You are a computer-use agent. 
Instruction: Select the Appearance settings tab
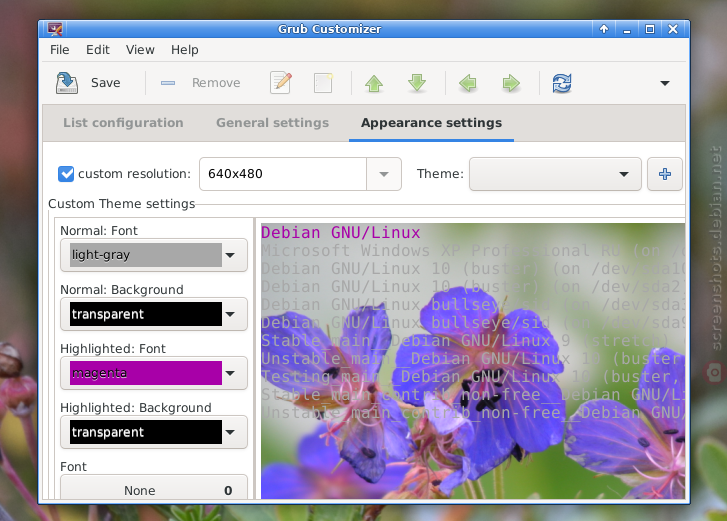pyautogui.click(x=431, y=123)
